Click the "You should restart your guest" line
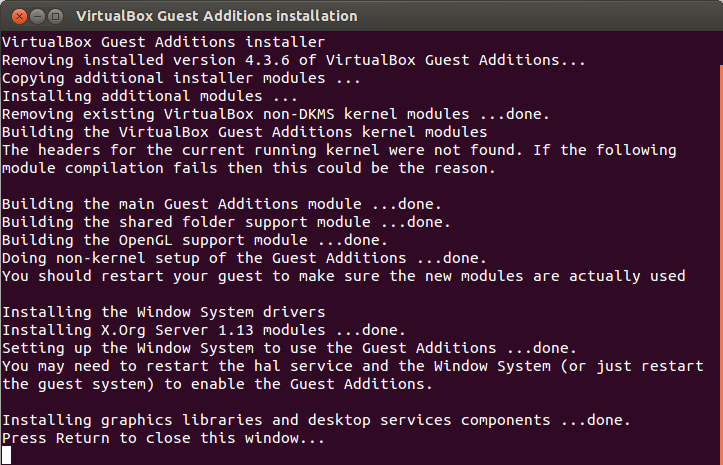This screenshot has height=465, width=723. [x=343, y=276]
